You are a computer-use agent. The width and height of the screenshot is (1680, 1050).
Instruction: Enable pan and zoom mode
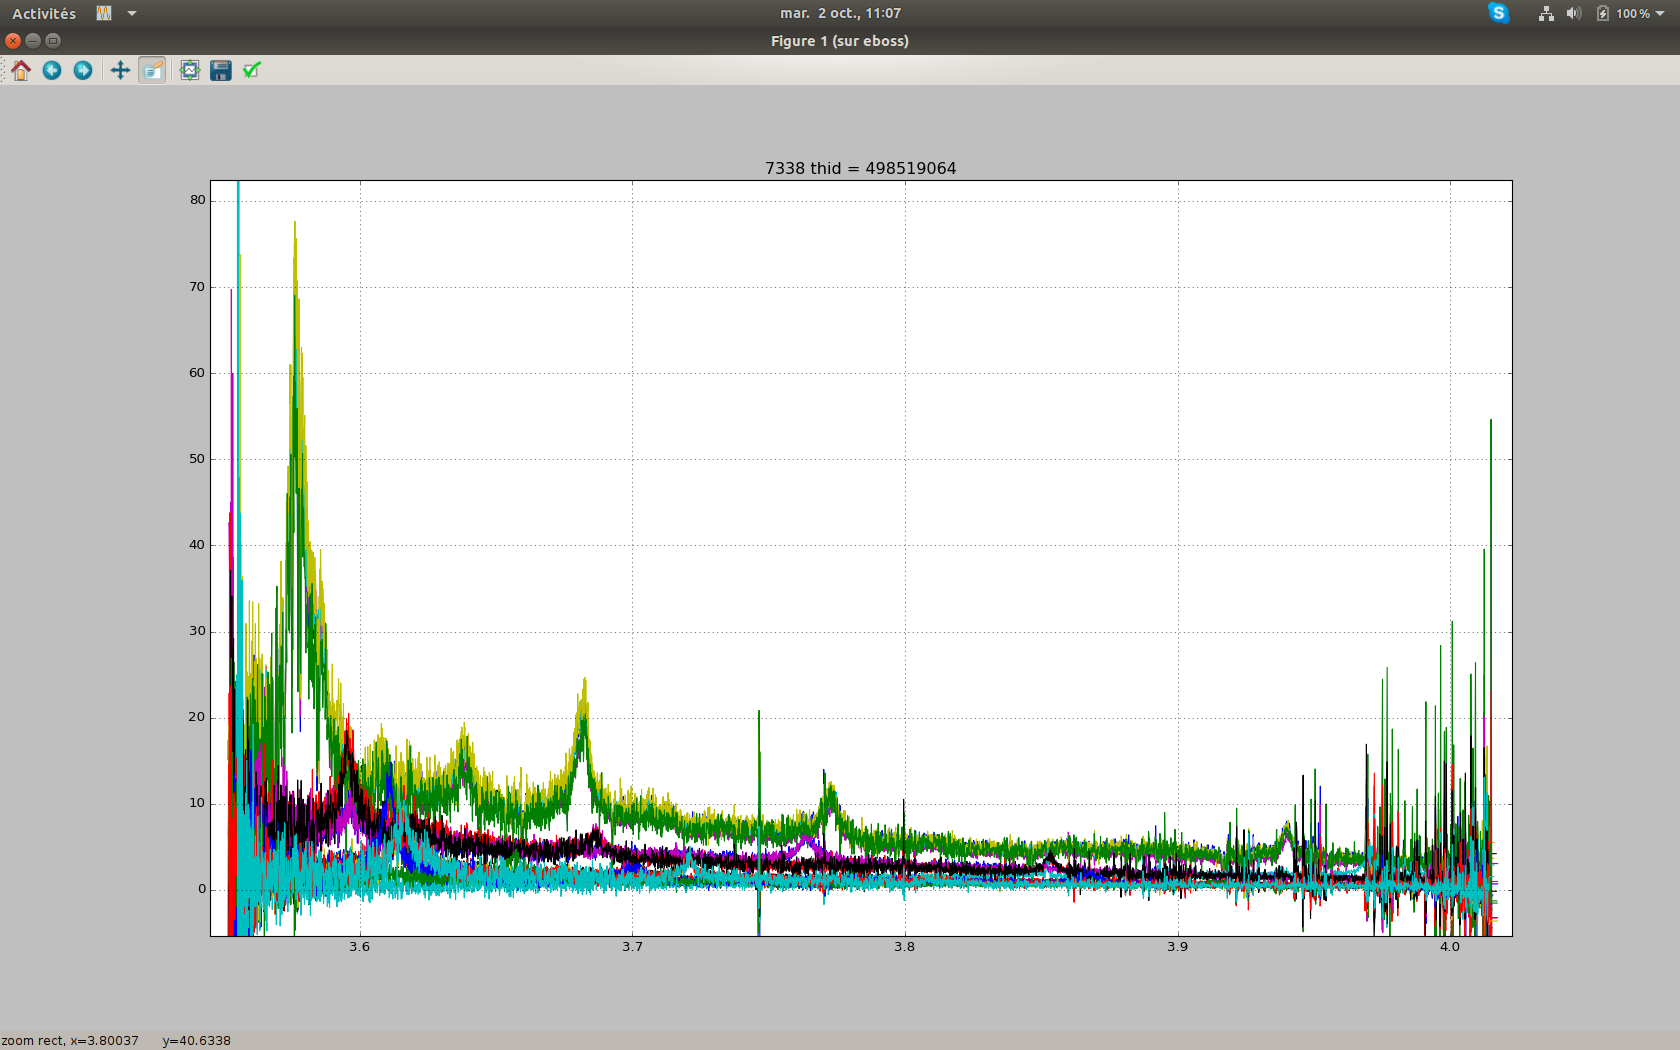pyautogui.click(x=119, y=70)
